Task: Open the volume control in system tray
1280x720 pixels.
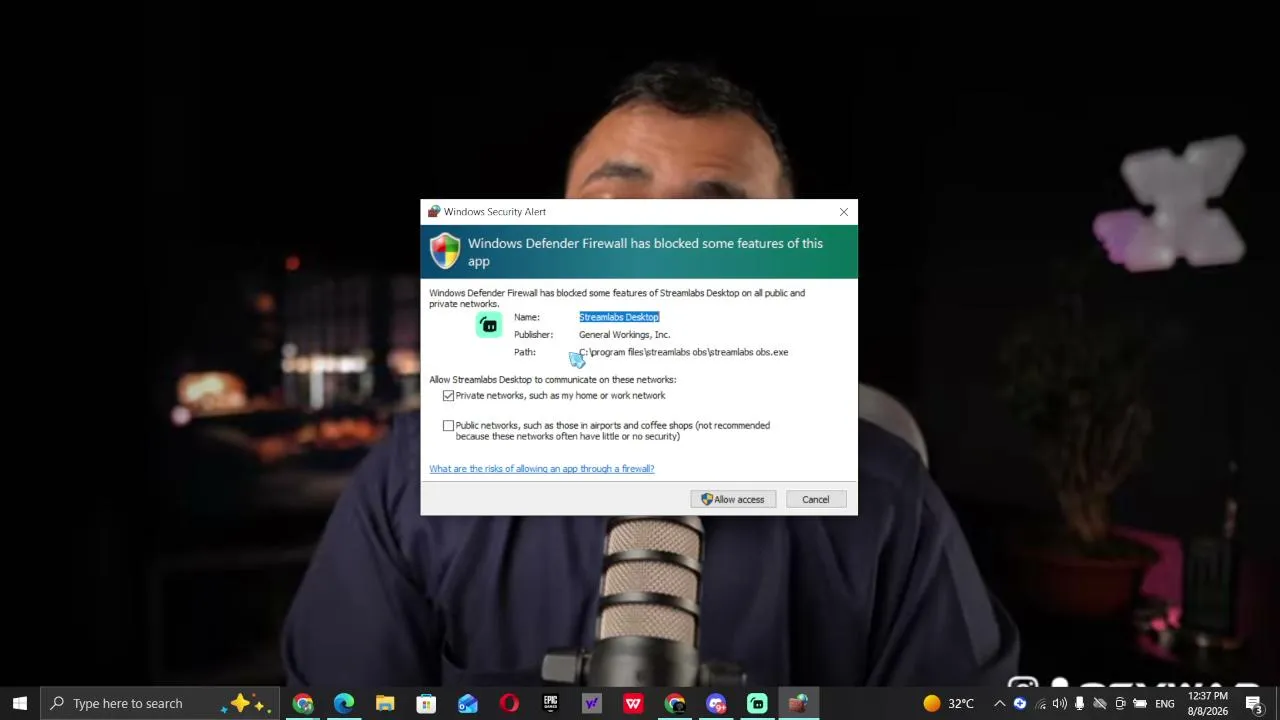Action: pos(1060,703)
